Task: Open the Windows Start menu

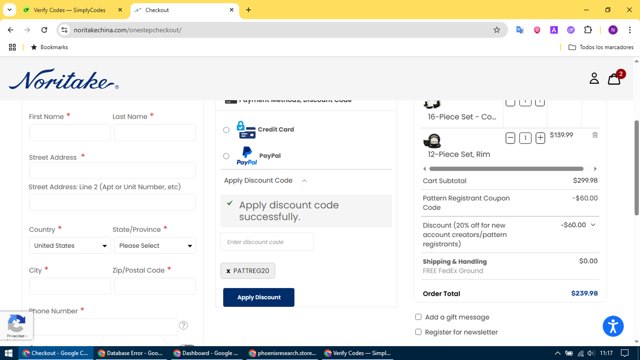Action: coord(8,353)
